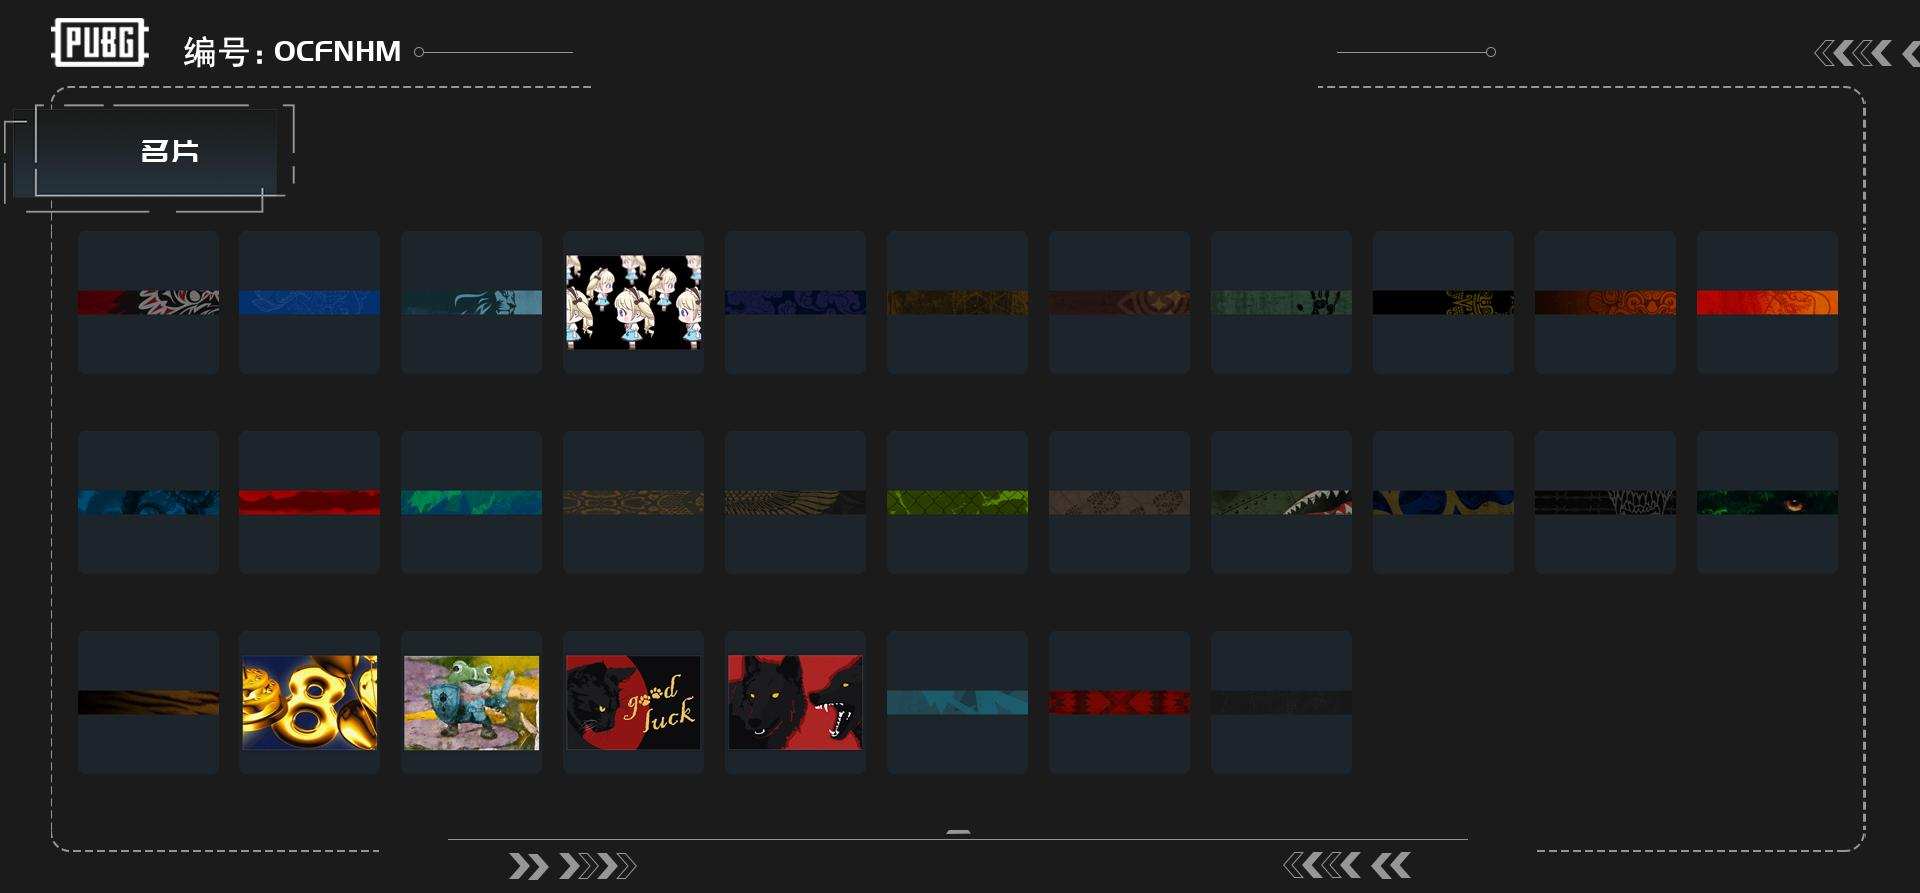Choose the solid blue banner card
This screenshot has height=893, width=1920.
309,302
